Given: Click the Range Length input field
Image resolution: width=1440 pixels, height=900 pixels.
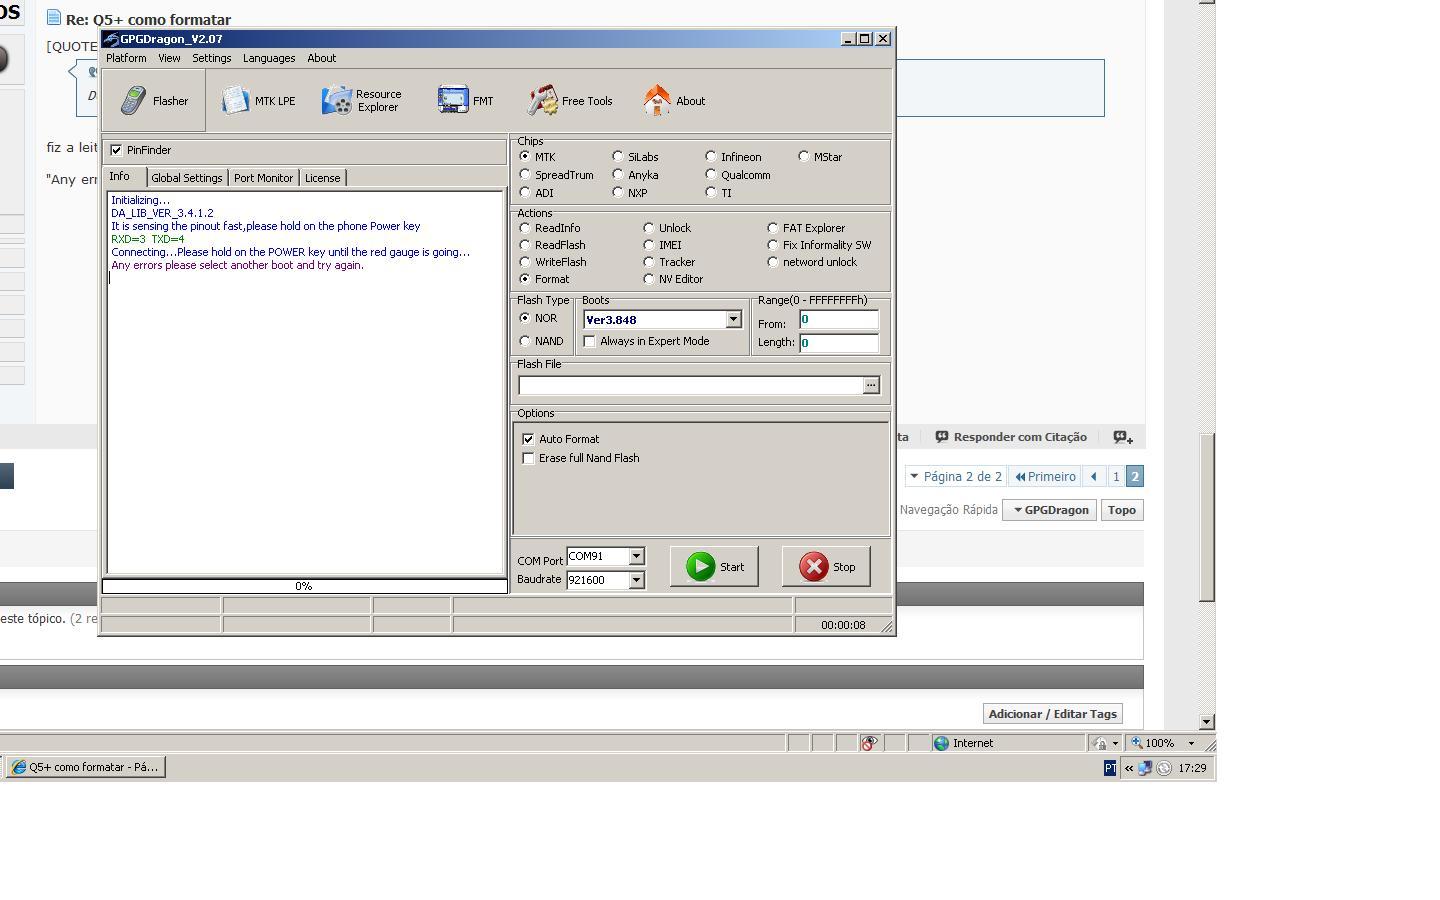Looking at the screenshot, I should click(839, 342).
